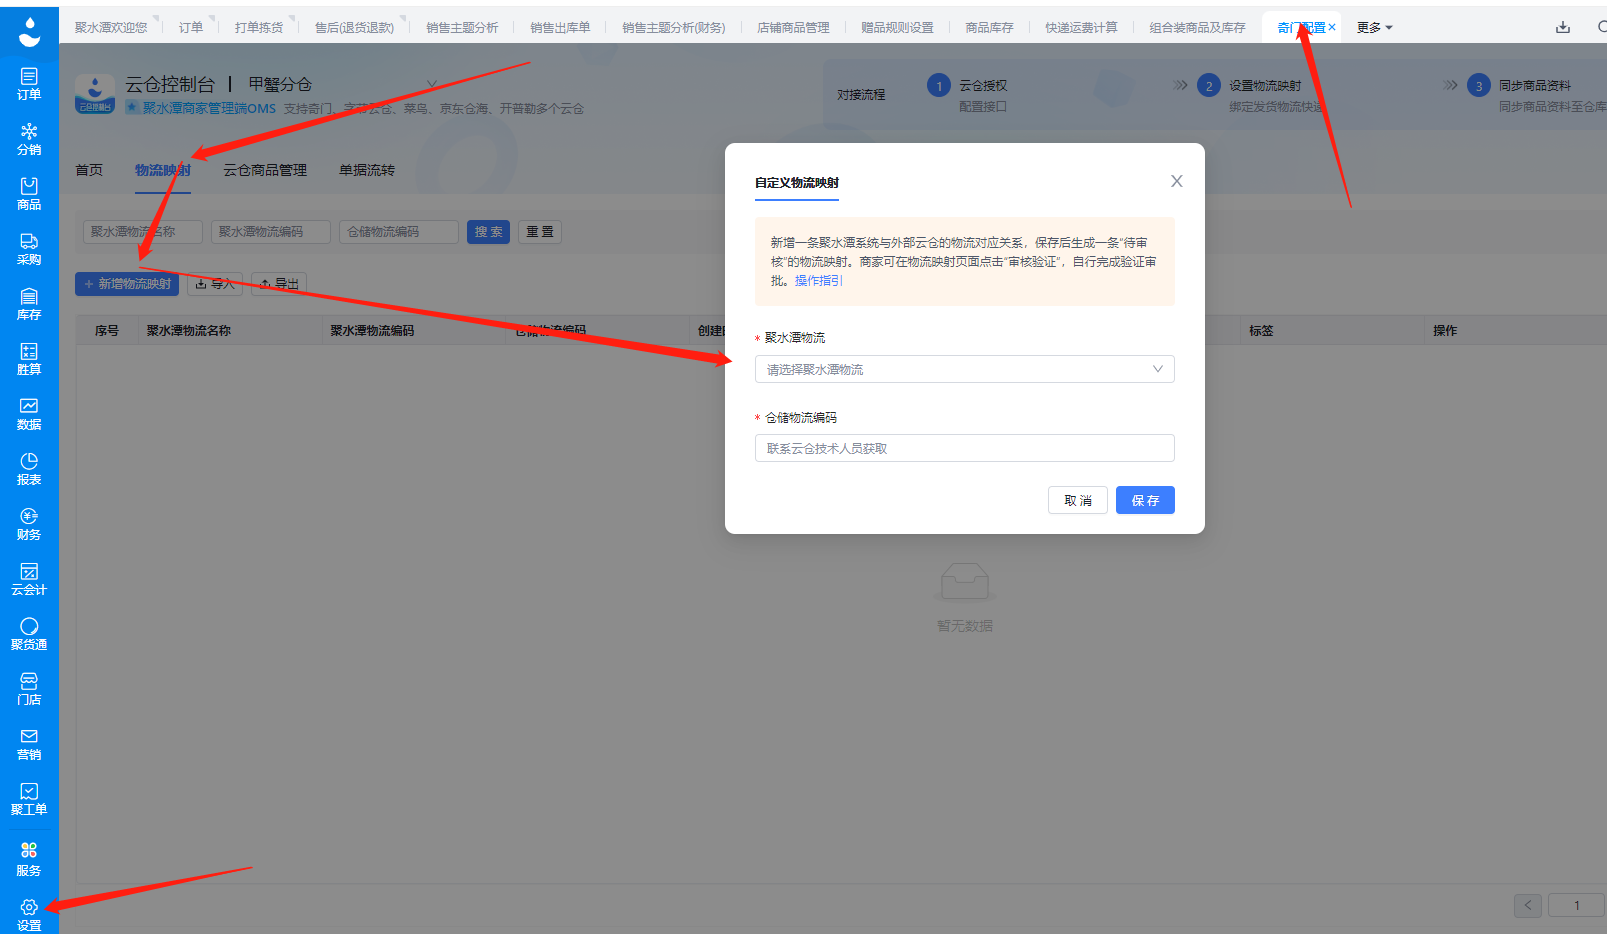Open the 售后(退货退款) top tab
The image size is (1607, 934).
pyautogui.click(x=354, y=28)
